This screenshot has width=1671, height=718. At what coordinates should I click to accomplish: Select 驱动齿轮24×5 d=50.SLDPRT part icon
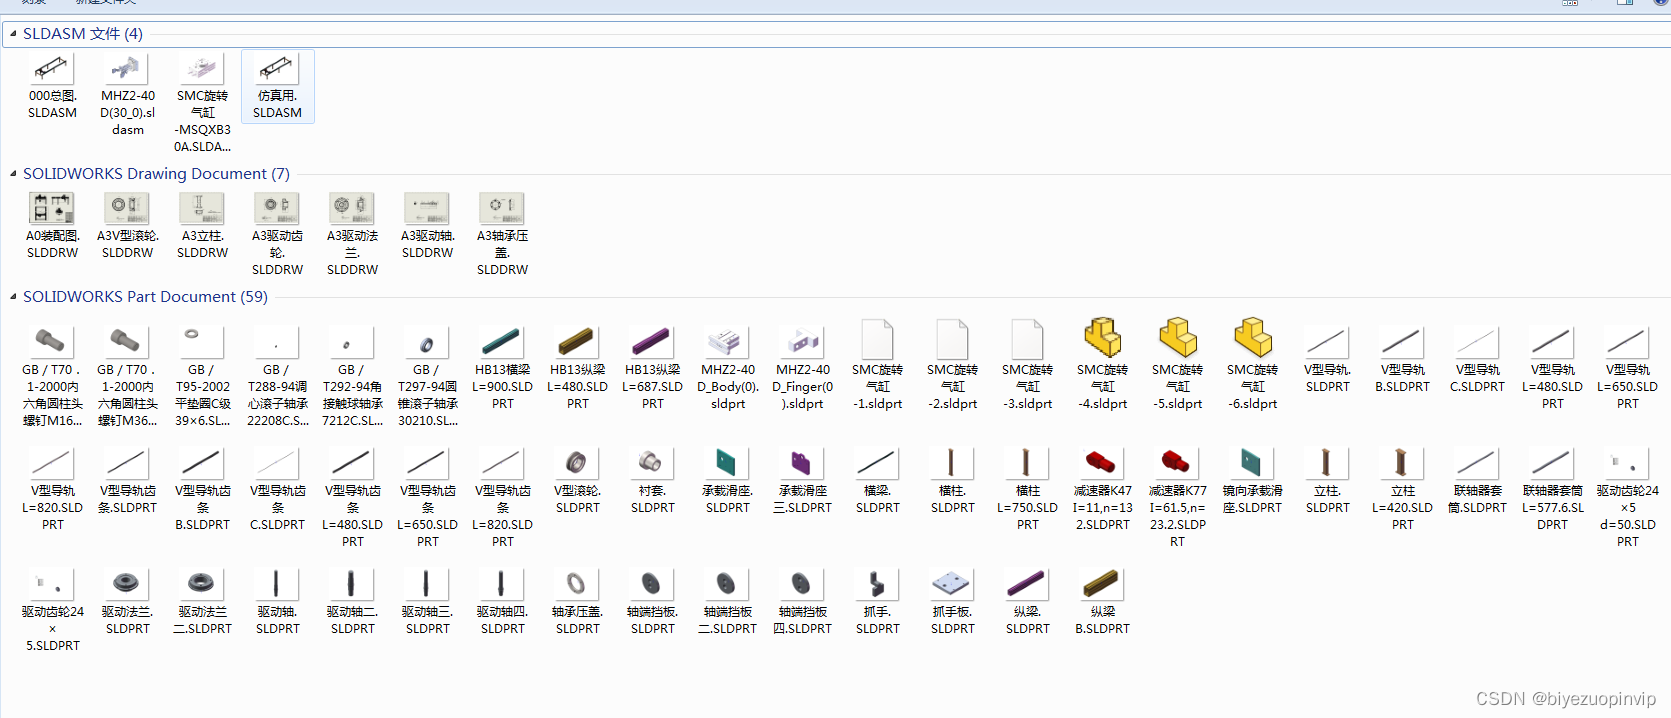click(x=1627, y=462)
